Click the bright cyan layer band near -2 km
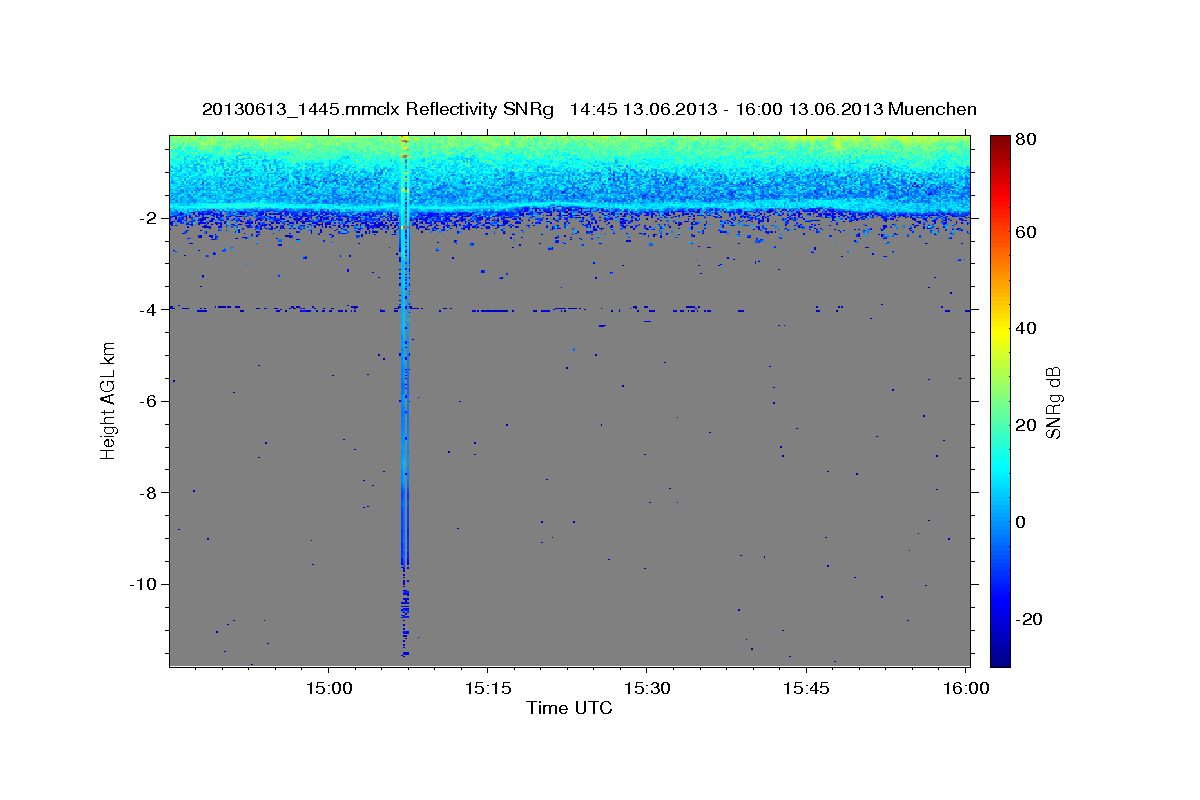 [569, 207]
